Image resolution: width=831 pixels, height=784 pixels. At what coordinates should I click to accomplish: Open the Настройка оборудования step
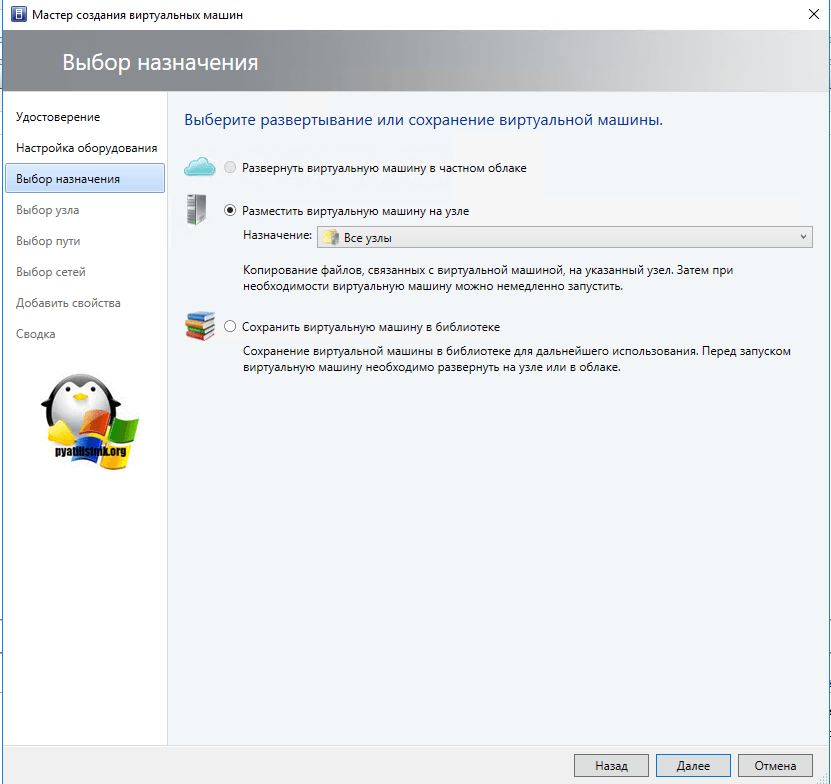pos(86,148)
